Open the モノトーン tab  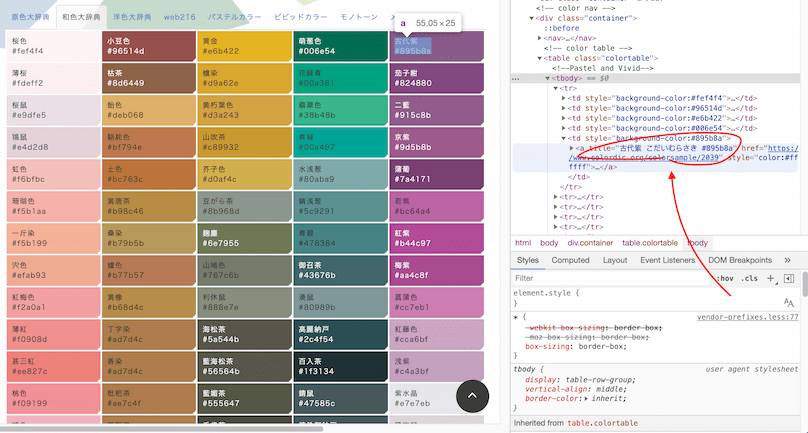(x=359, y=17)
